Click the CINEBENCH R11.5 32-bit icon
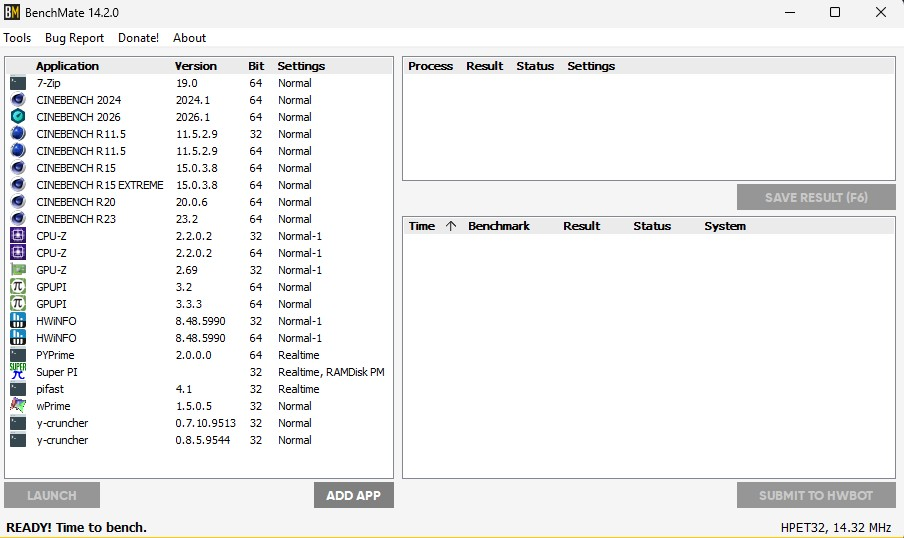The height and width of the screenshot is (538, 904). tap(18, 134)
